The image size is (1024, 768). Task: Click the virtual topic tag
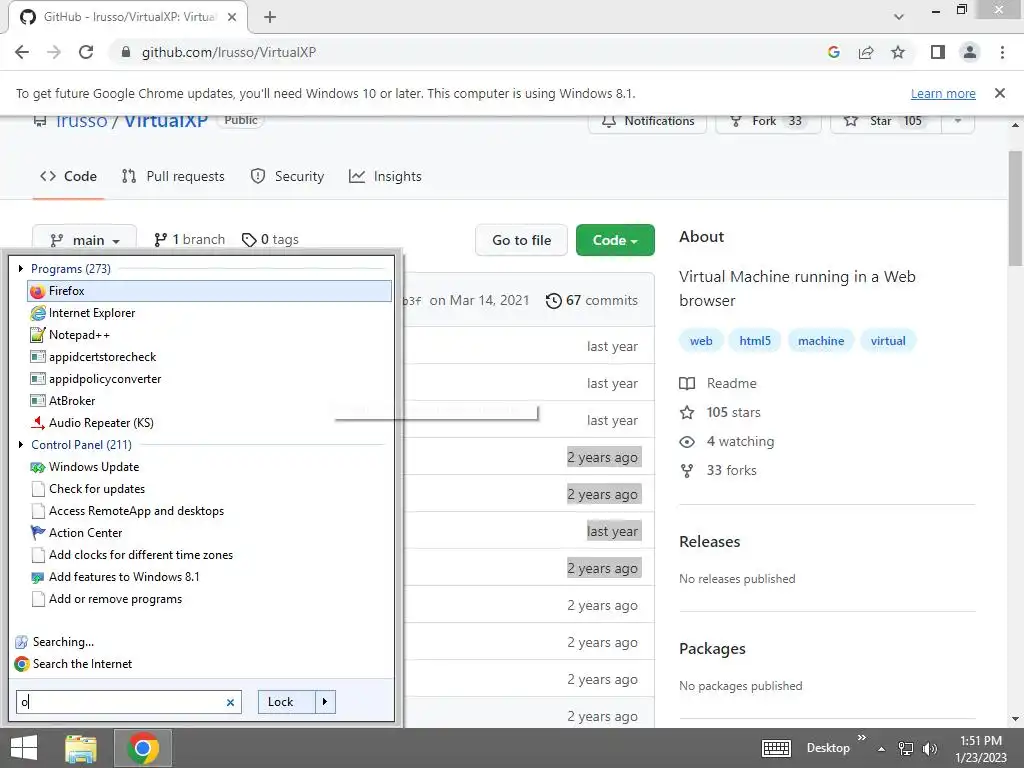click(888, 341)
